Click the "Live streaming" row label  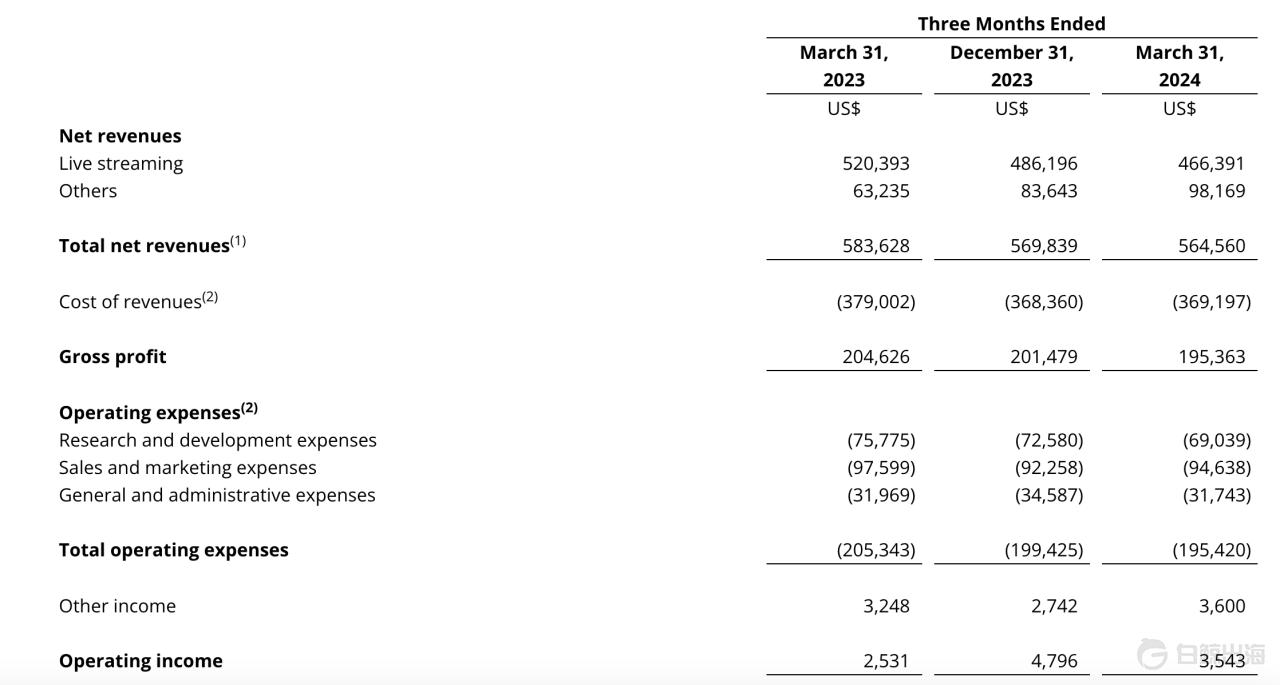pos(121,163)
